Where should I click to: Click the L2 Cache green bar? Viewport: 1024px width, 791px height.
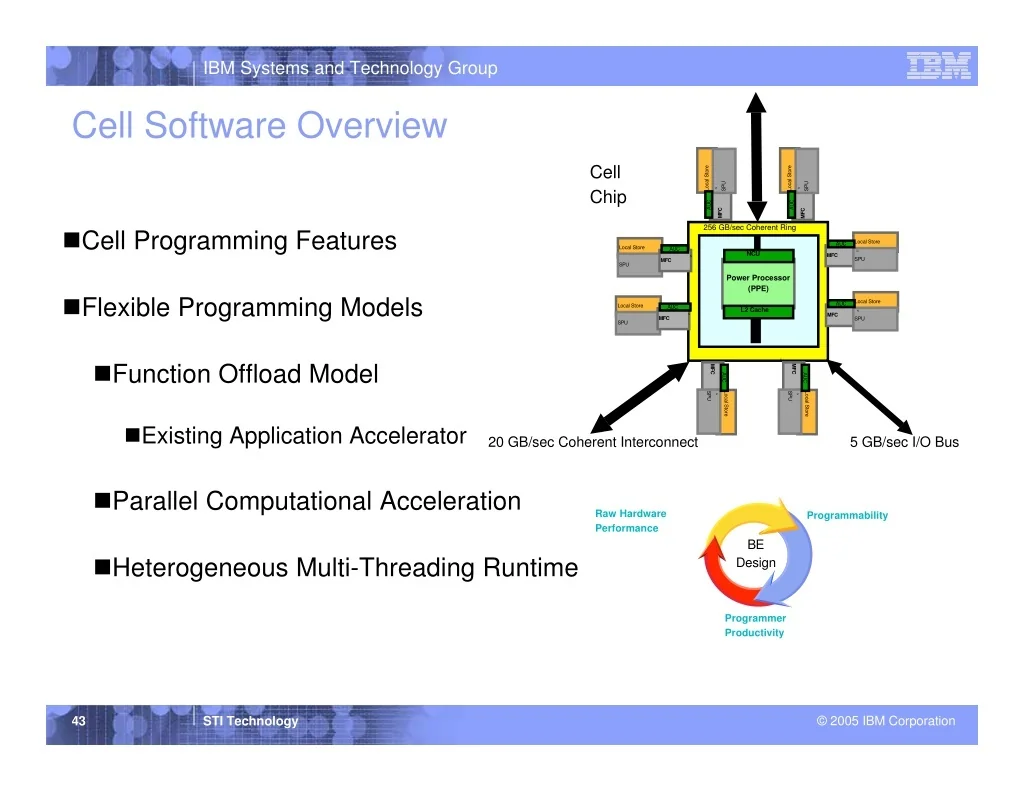click(758, 312)
